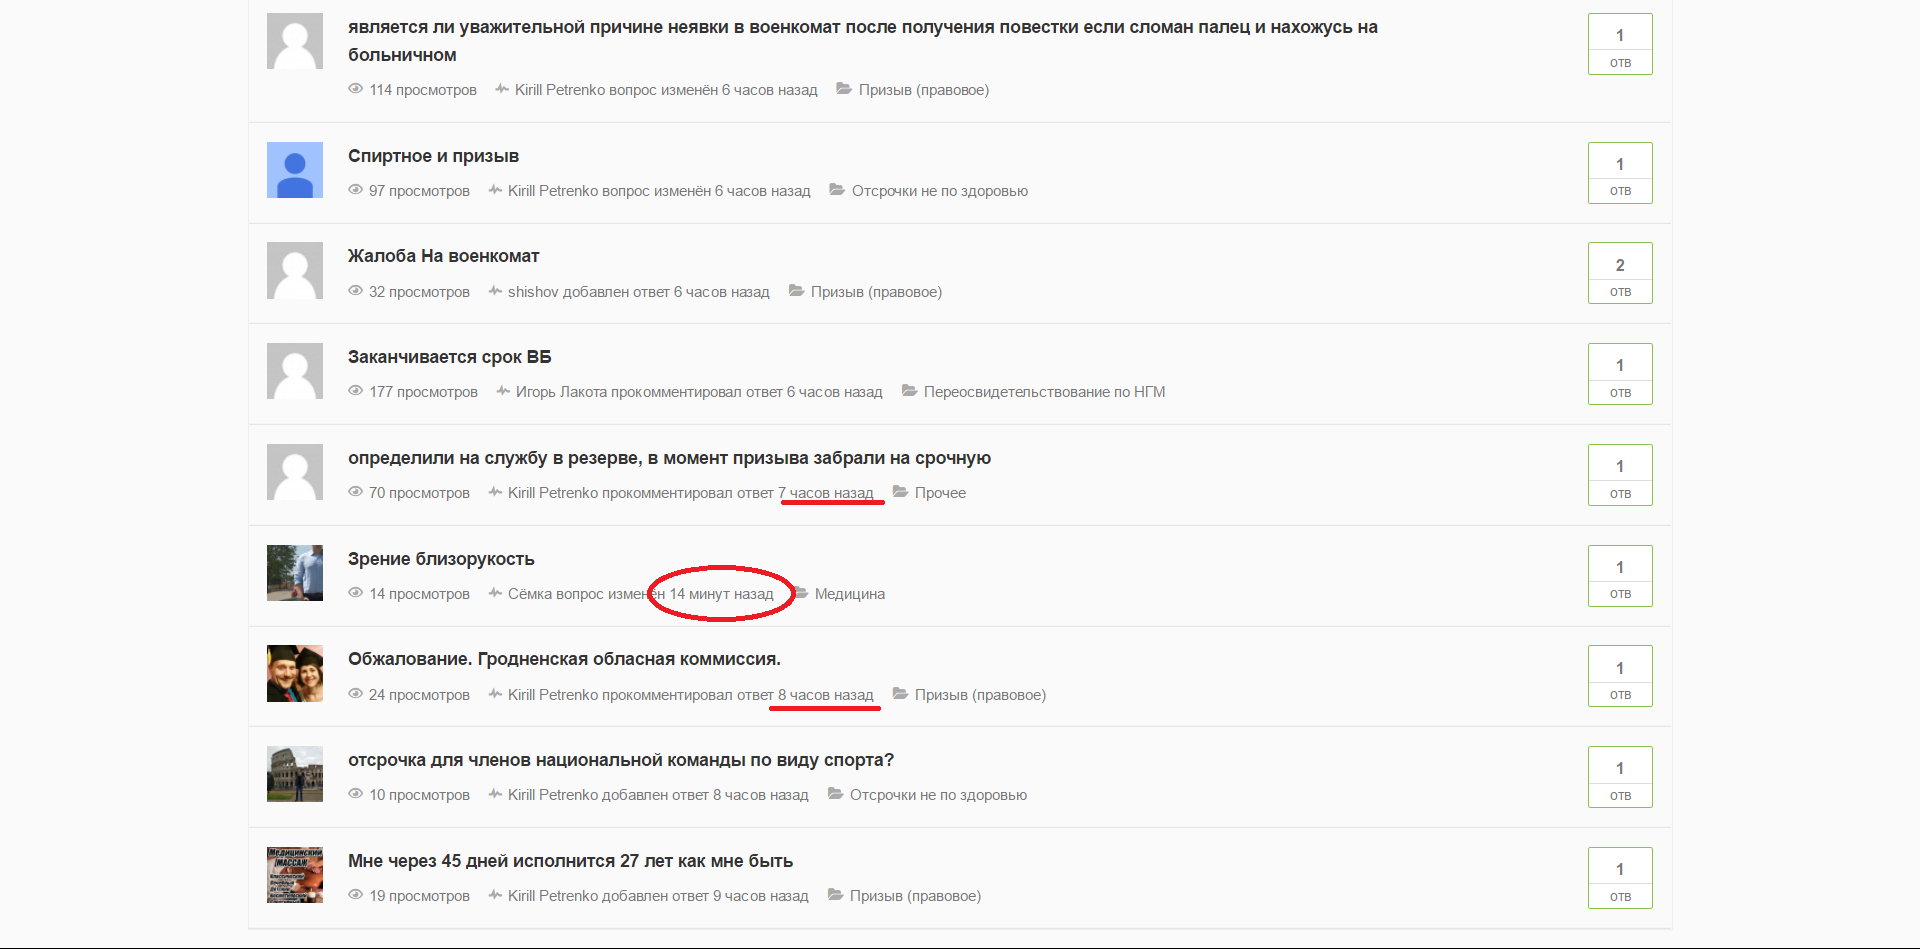Image resolution: width=1920 pixels, height=949 pixels.
Task: Click the eye icon beside 19 просмотров
Action: coord(355,895)
